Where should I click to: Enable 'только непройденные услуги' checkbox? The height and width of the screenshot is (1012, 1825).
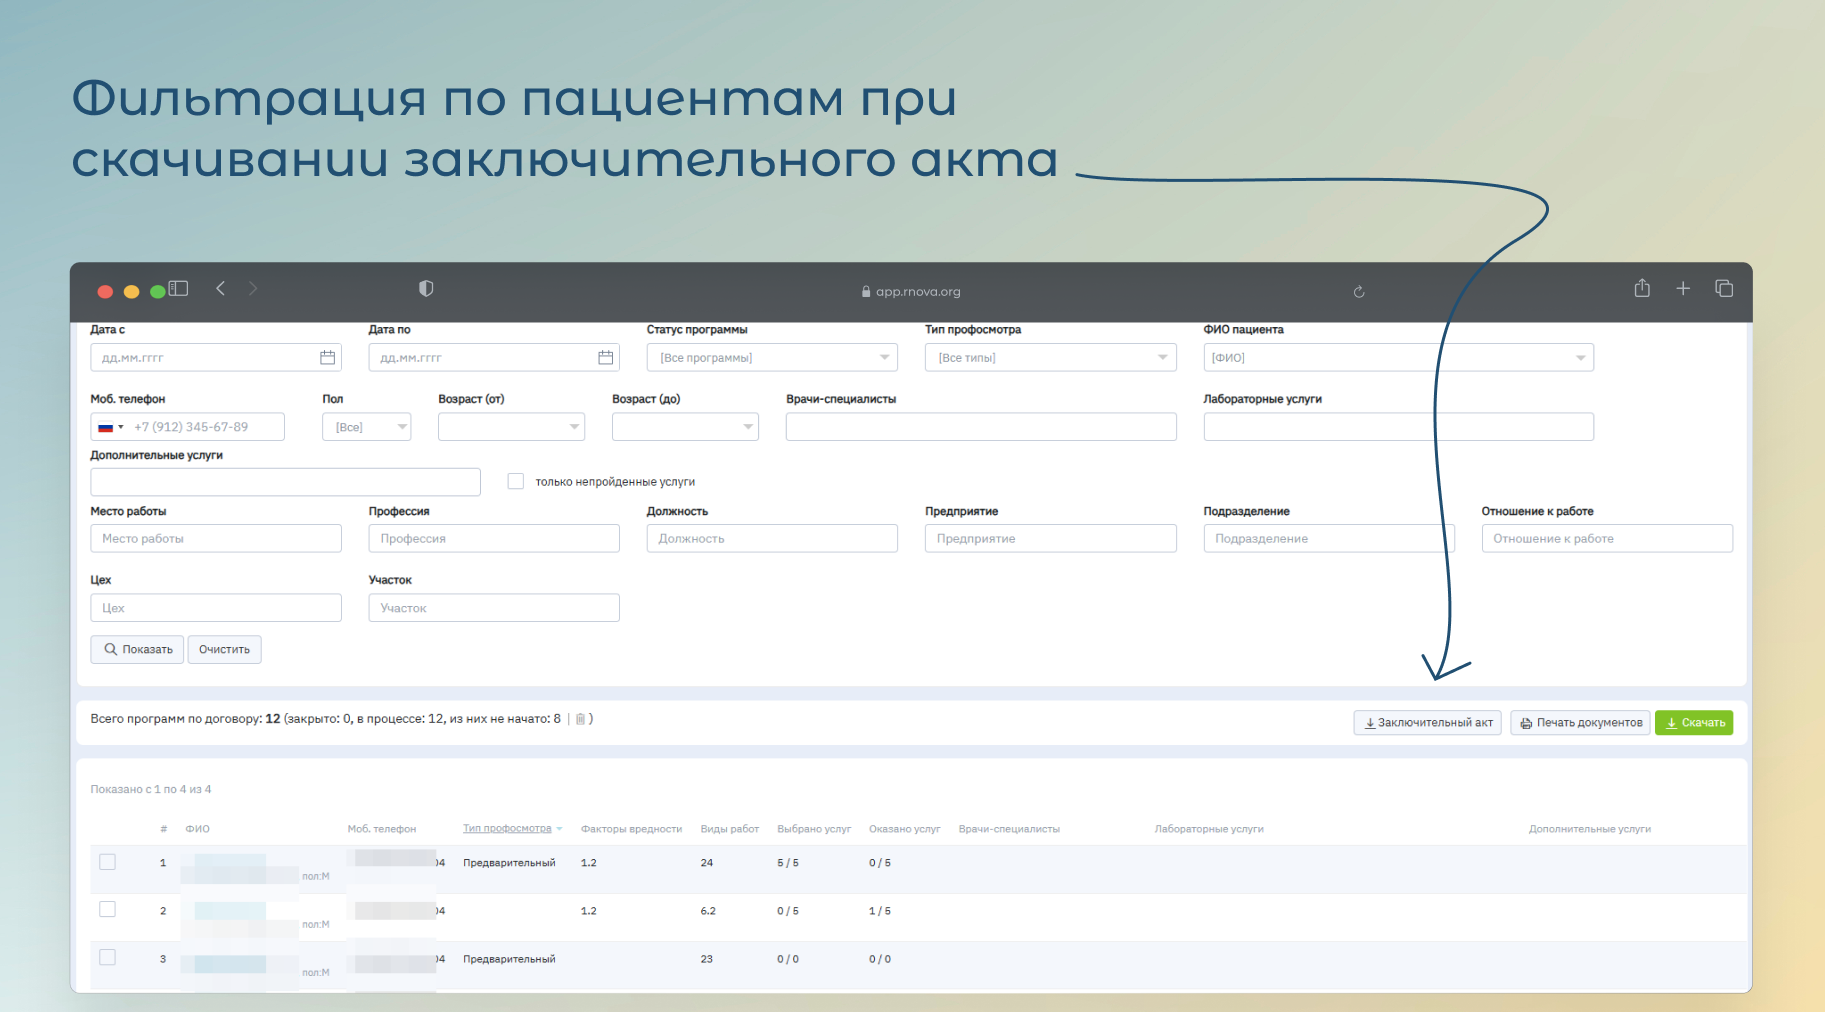click(x=516, y=482)
